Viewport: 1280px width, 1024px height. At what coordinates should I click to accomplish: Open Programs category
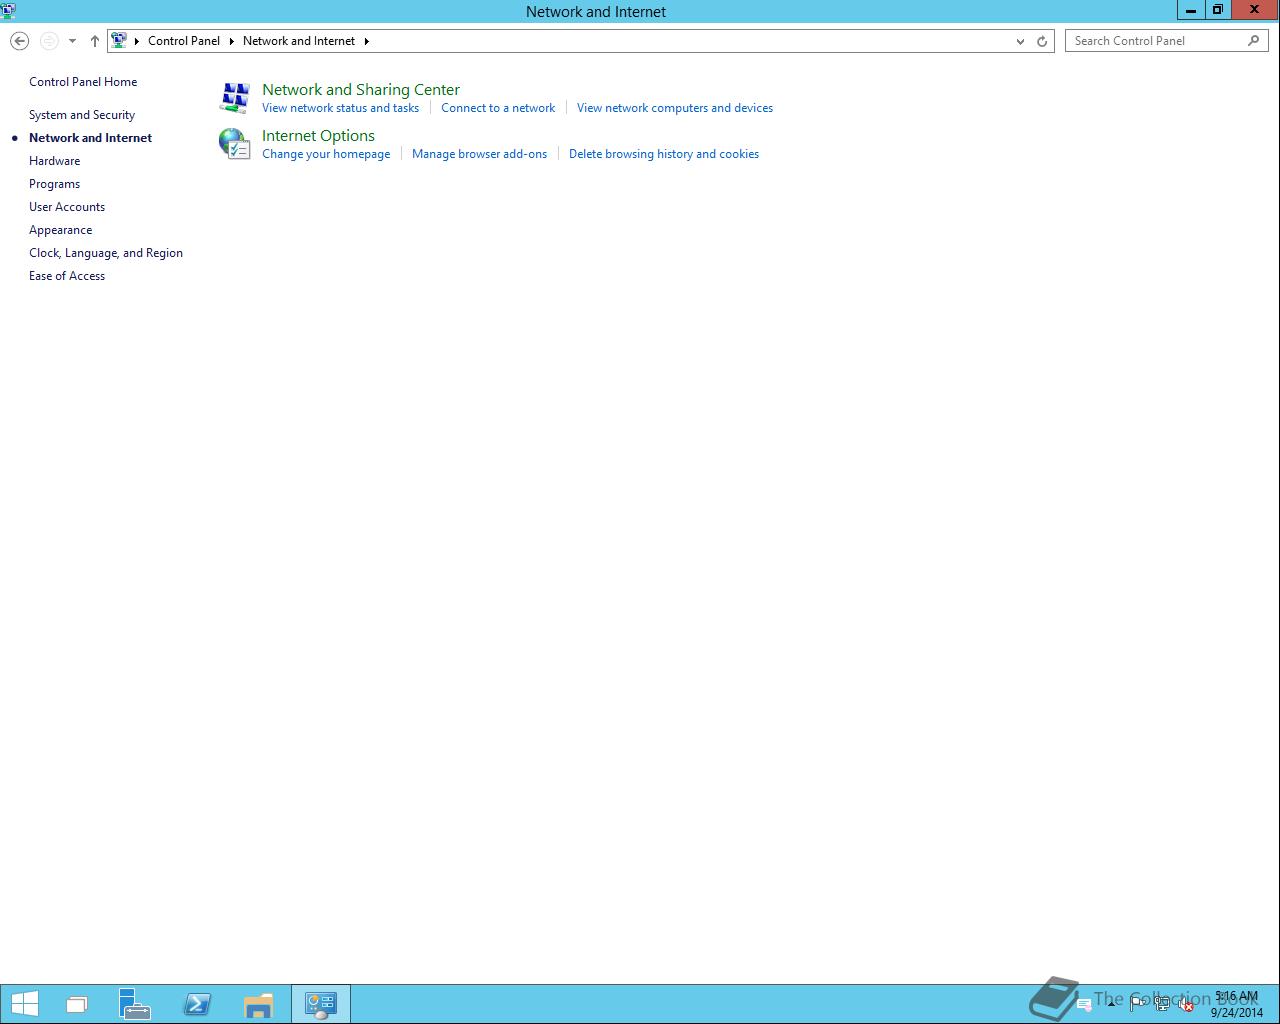pos(54,184)
